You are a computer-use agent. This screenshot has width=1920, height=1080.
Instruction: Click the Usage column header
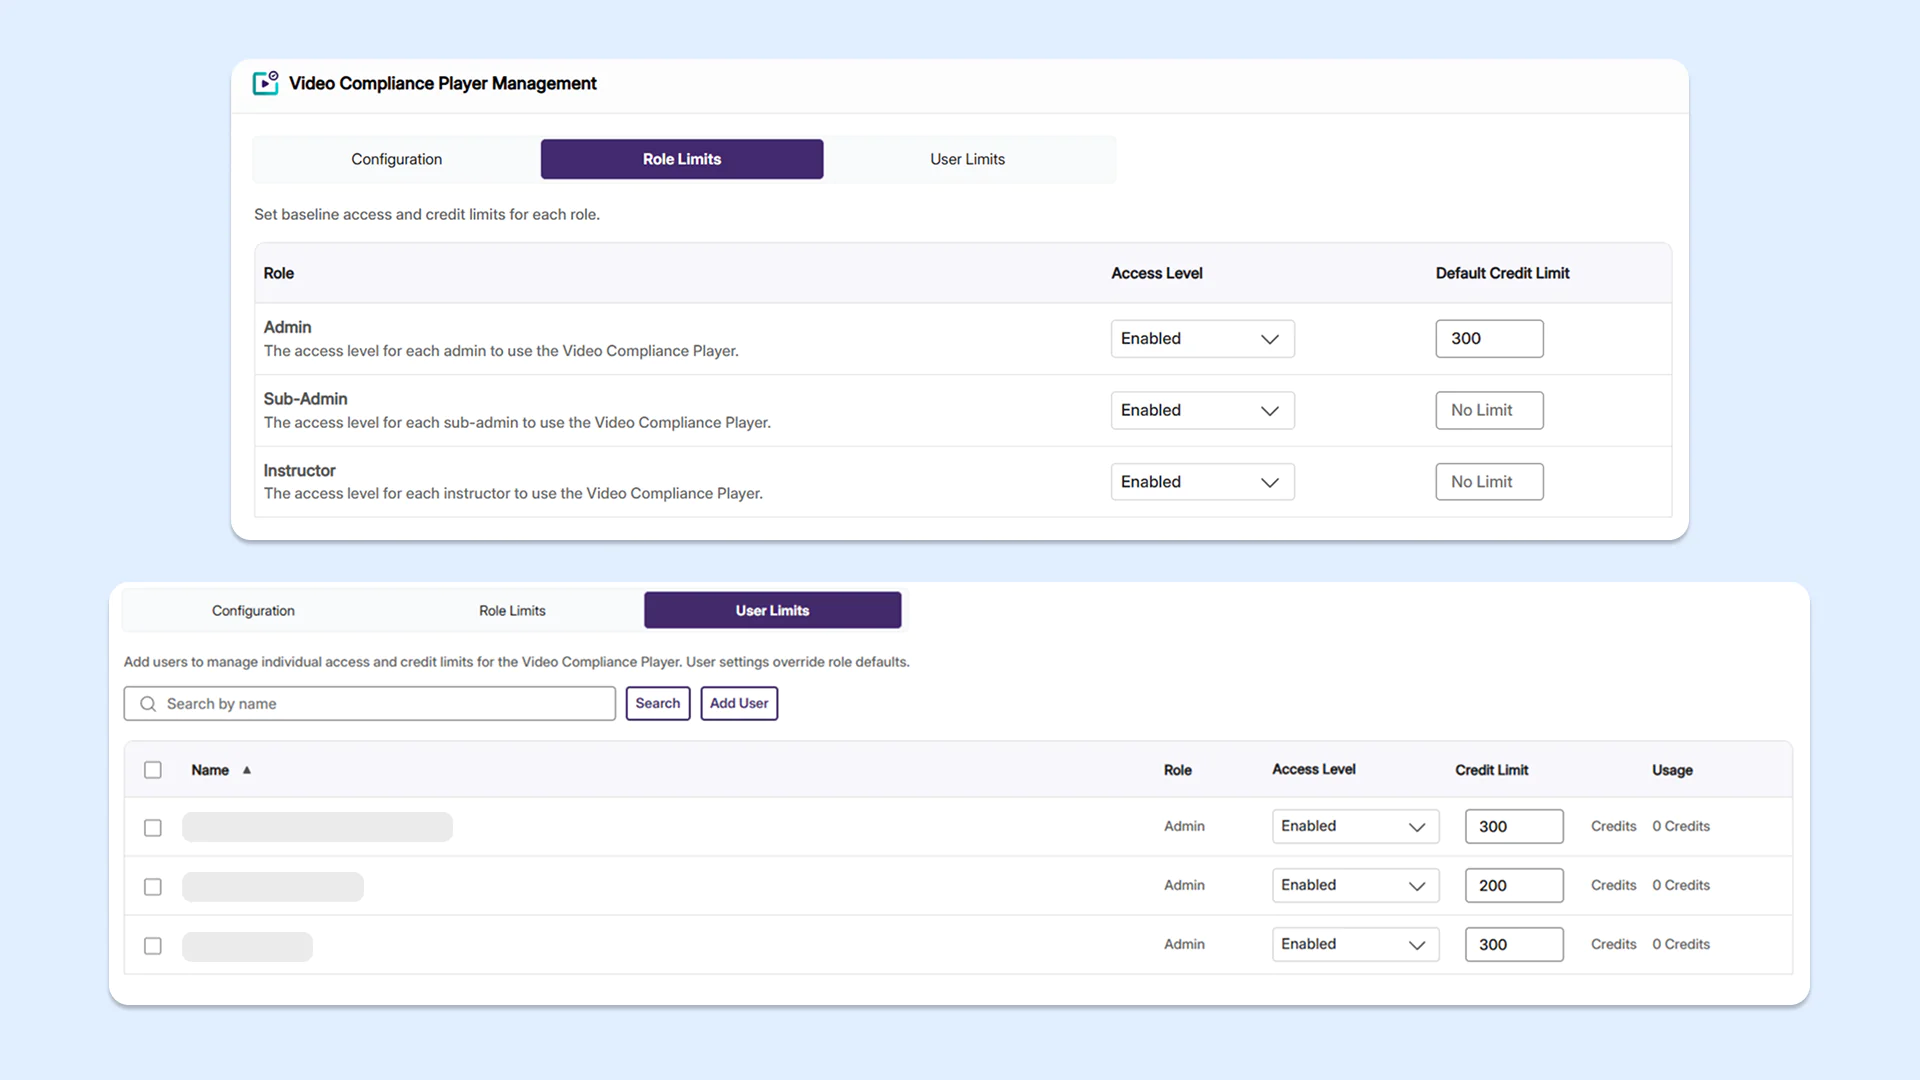[x=1672, y=770]
